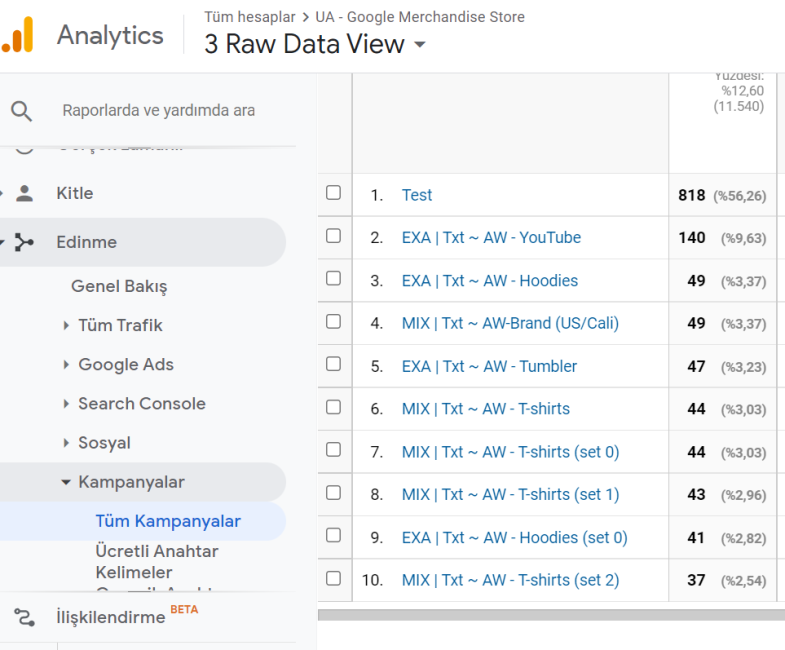Screen dimensions: 785x650
Task: Select Tüm Kampanyalar report
Action: pos(168,521)
